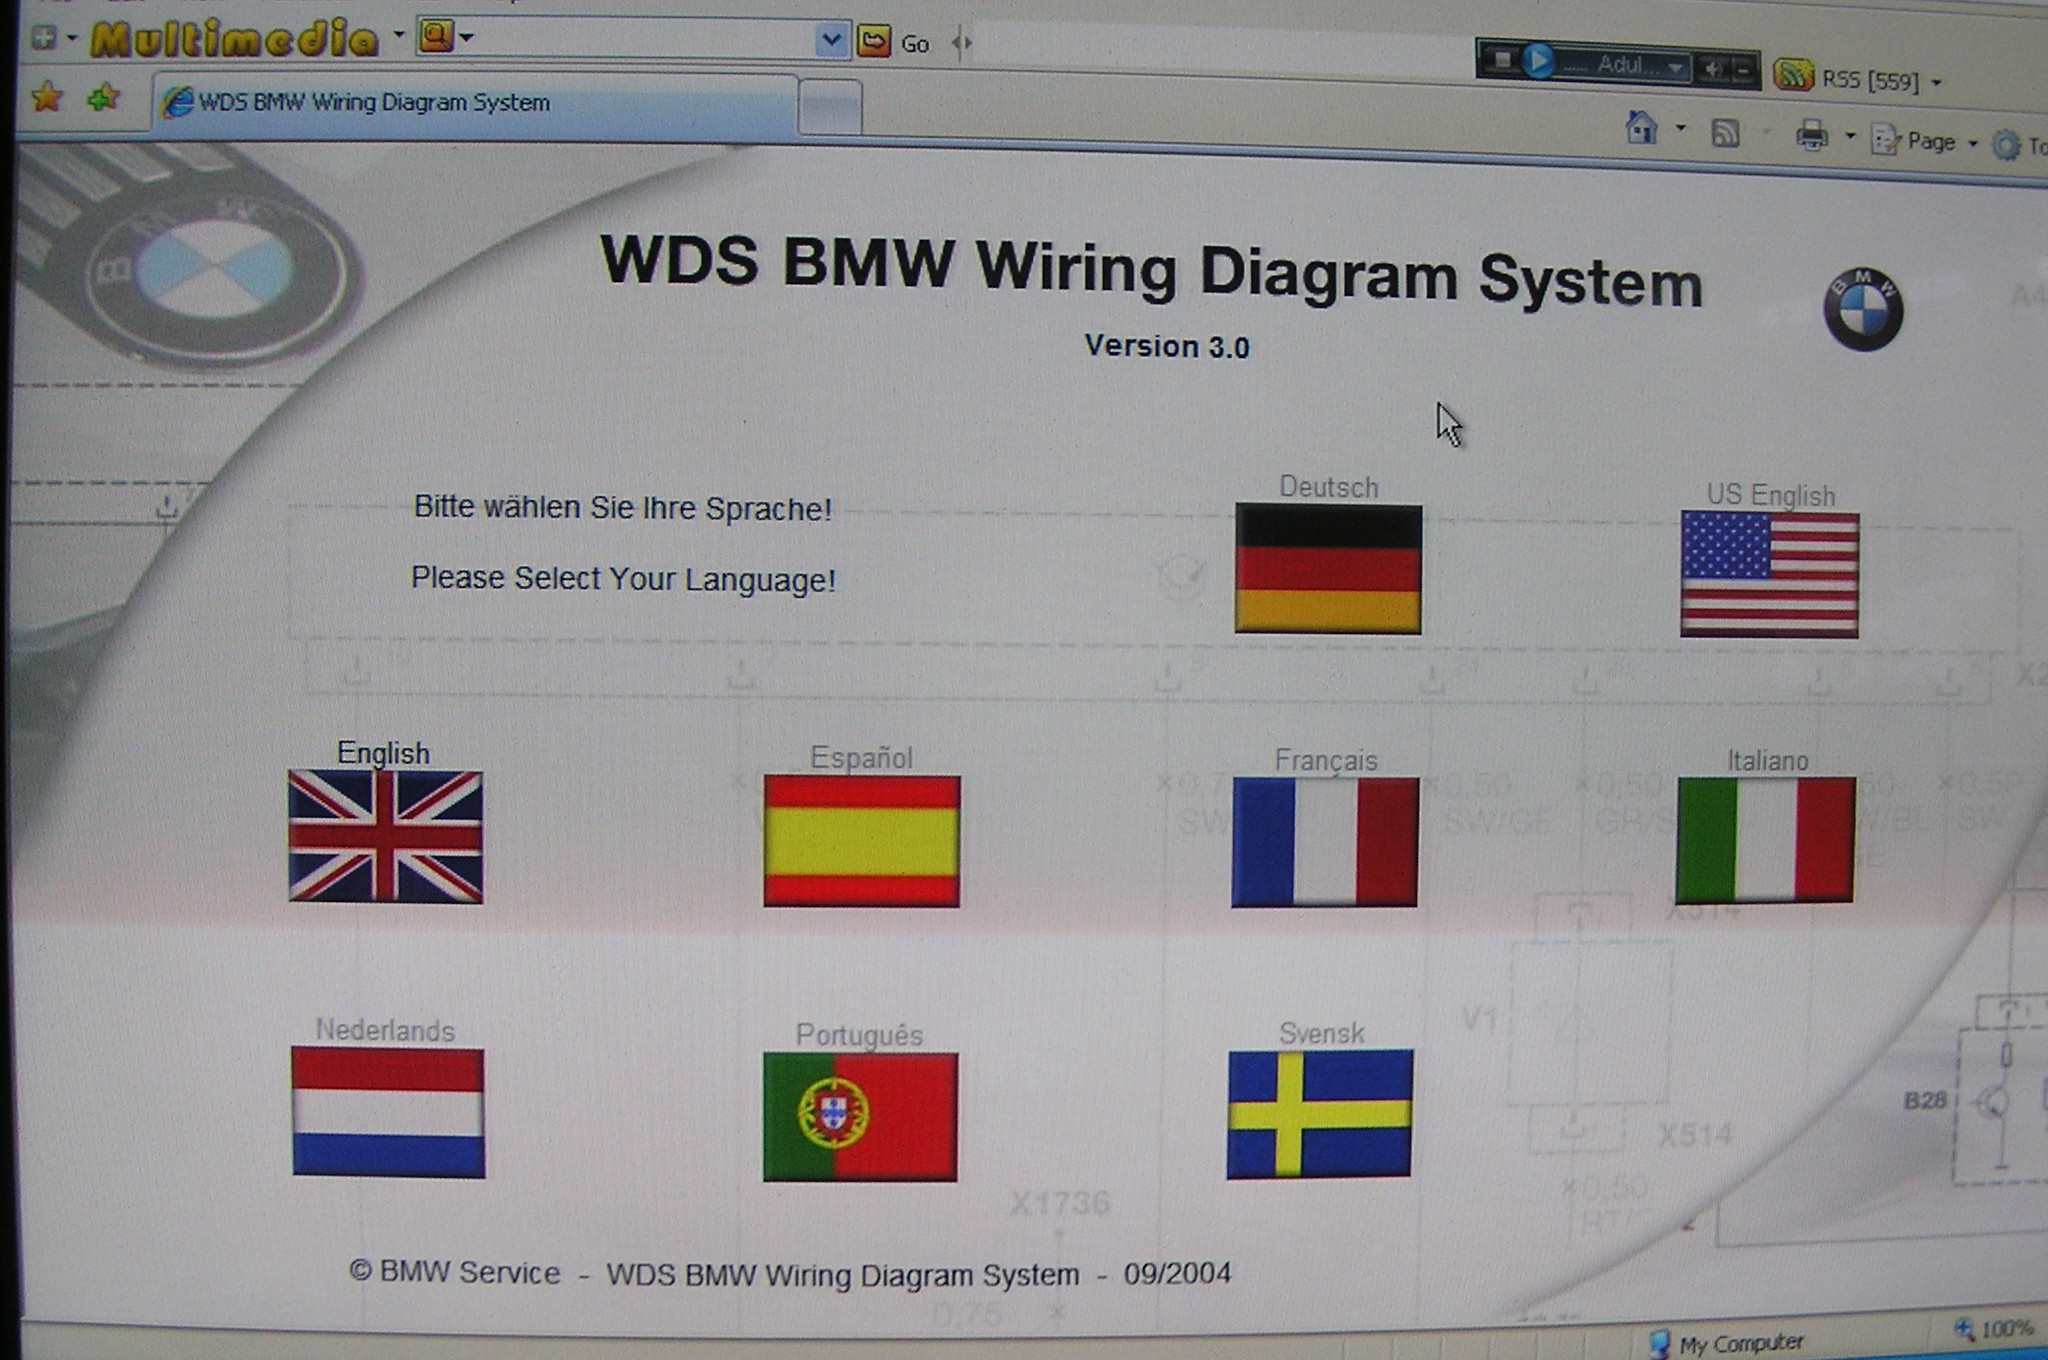This screenshot has height=1360, width=2048.
Task: Click the Français language label
Action: (x=1325, y=761)
